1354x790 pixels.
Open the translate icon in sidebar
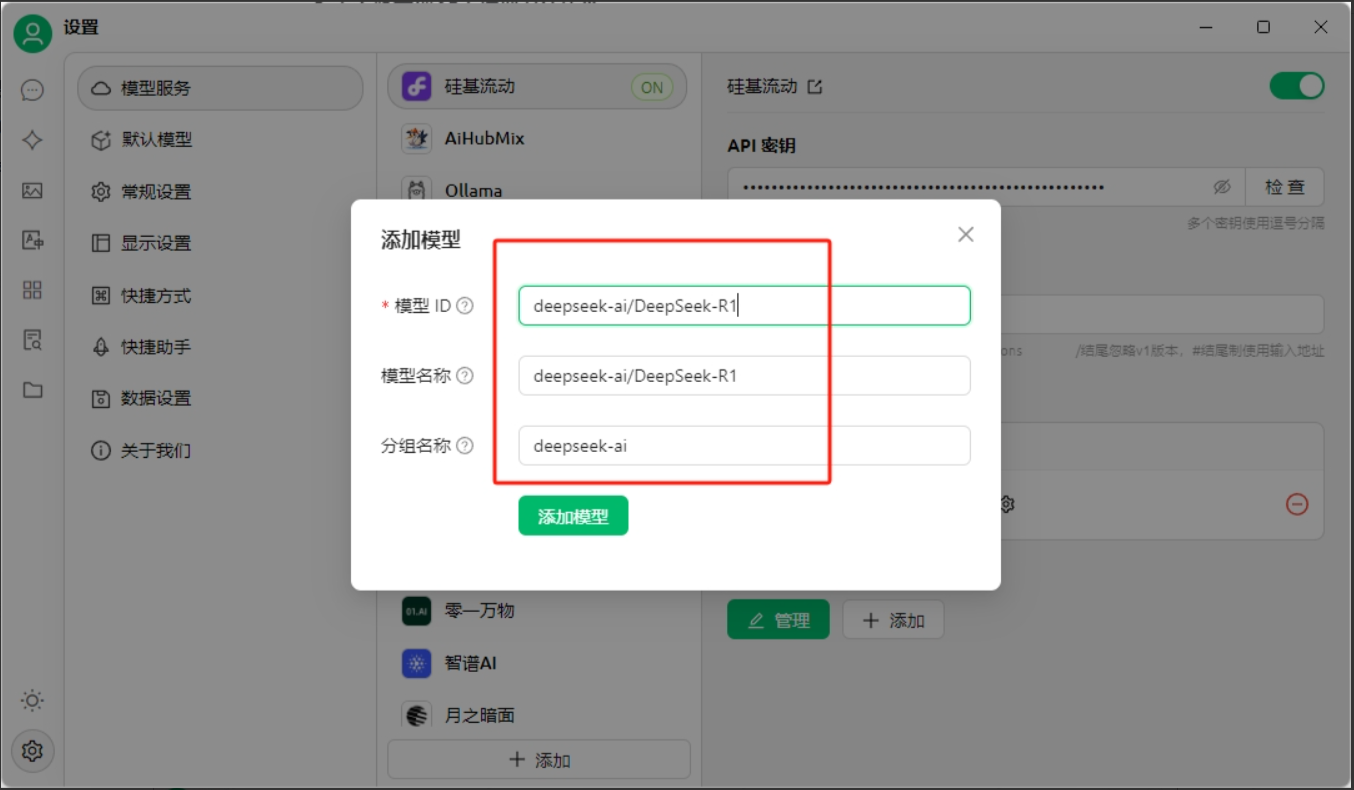(x=33, y=240)
